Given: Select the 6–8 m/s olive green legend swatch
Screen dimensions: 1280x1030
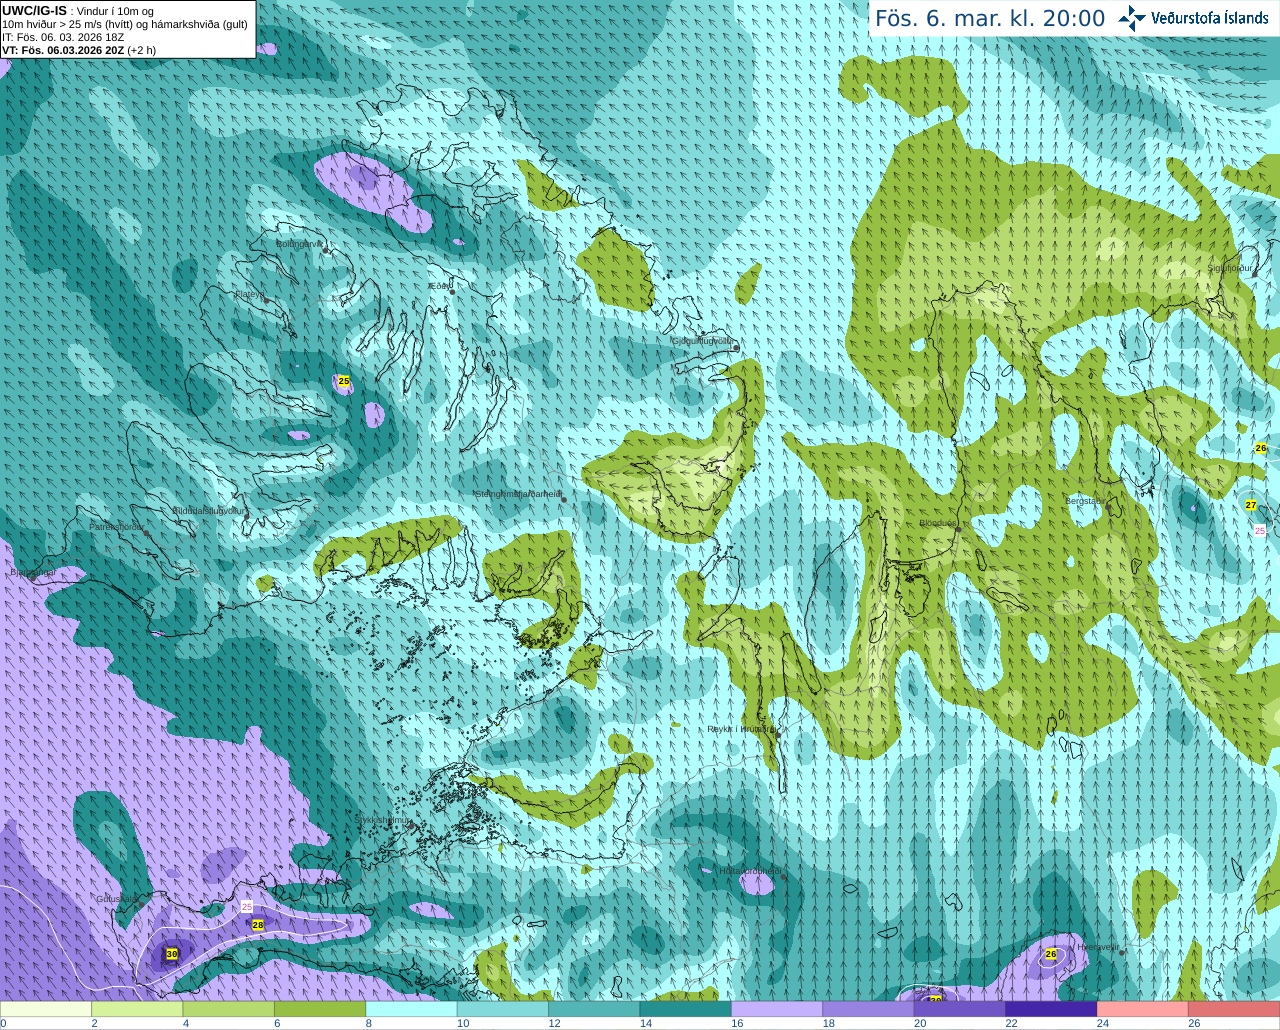Looking at the screenshot, I should 320,1009.
